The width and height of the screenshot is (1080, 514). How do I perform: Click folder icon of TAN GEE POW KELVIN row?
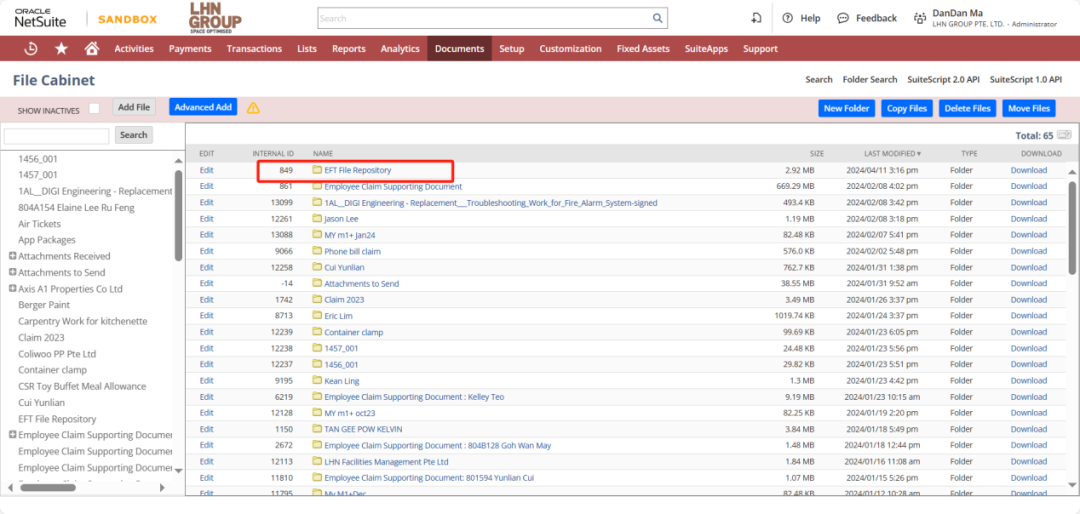pos(318,429)
